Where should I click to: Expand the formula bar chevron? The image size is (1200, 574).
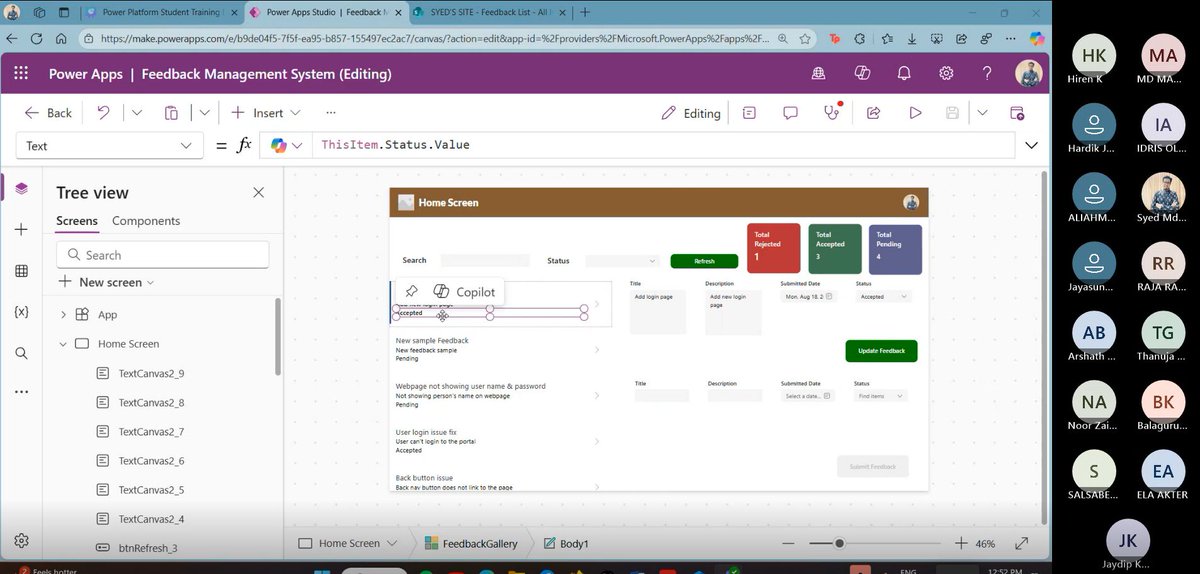pyautogui.click(x=1032, y=146)
